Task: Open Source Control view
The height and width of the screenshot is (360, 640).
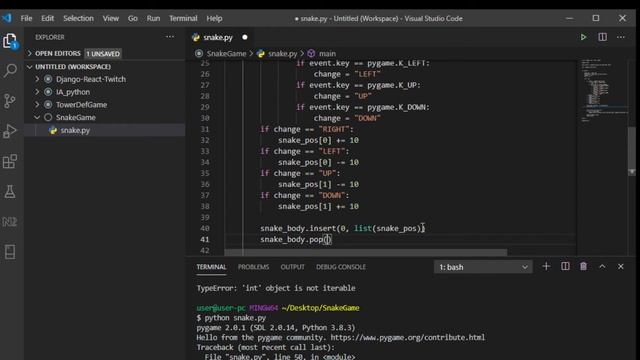Action: click(x=10, y=100)
